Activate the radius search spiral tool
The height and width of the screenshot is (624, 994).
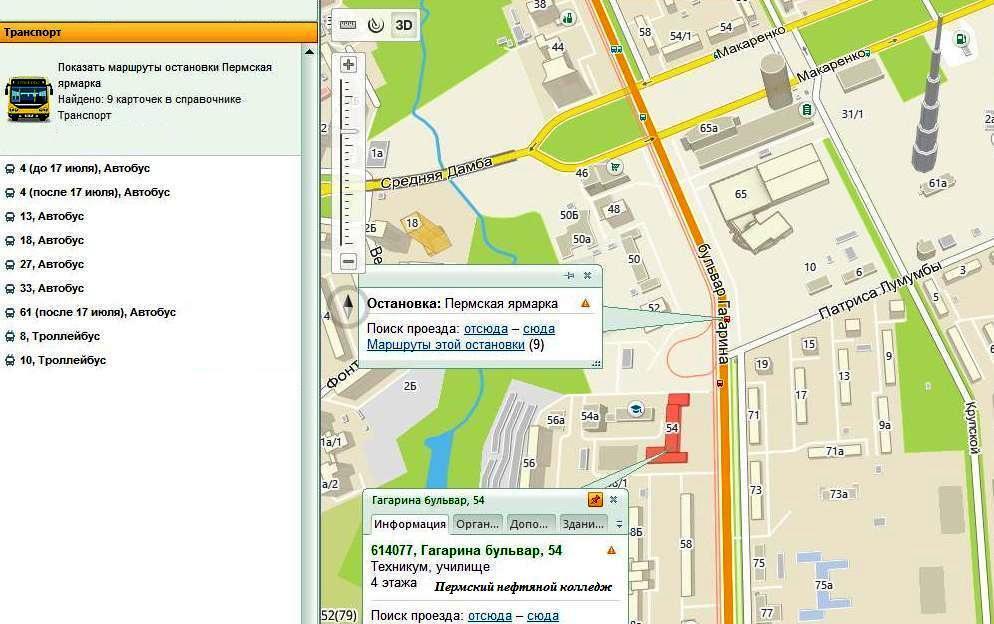376,25
